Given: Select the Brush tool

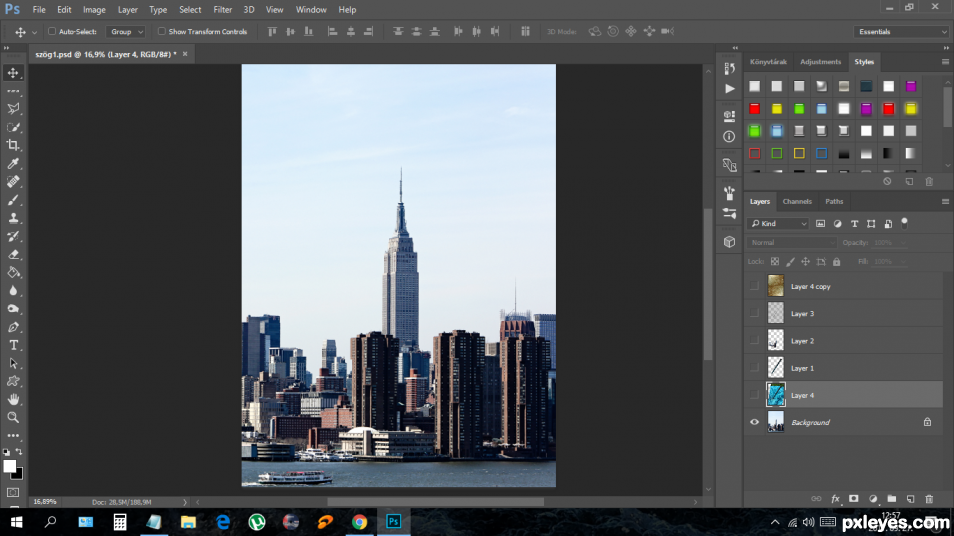Looking at the screenshot, I should pyautogui.click(x=13, y=200).
